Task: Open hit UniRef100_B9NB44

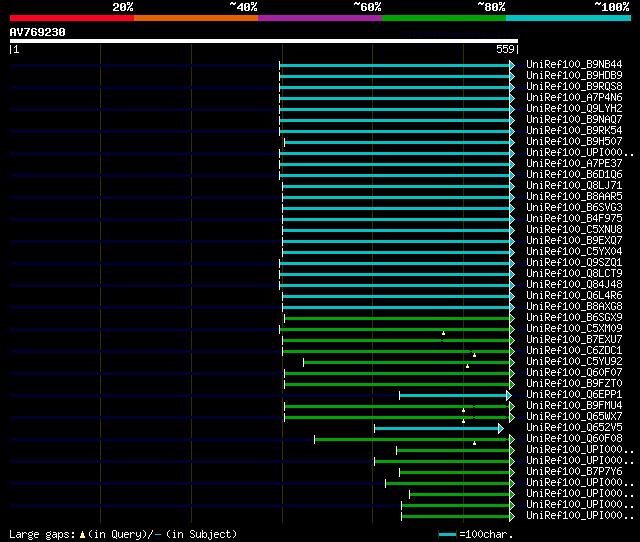Action: [x=574, y=64]
